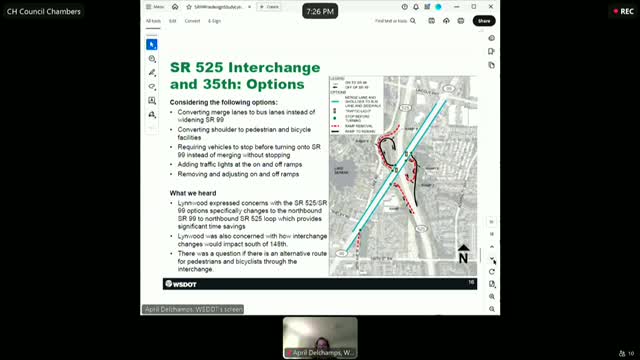Click the Find text or tools search
The image size is (640, 360).
395,21
